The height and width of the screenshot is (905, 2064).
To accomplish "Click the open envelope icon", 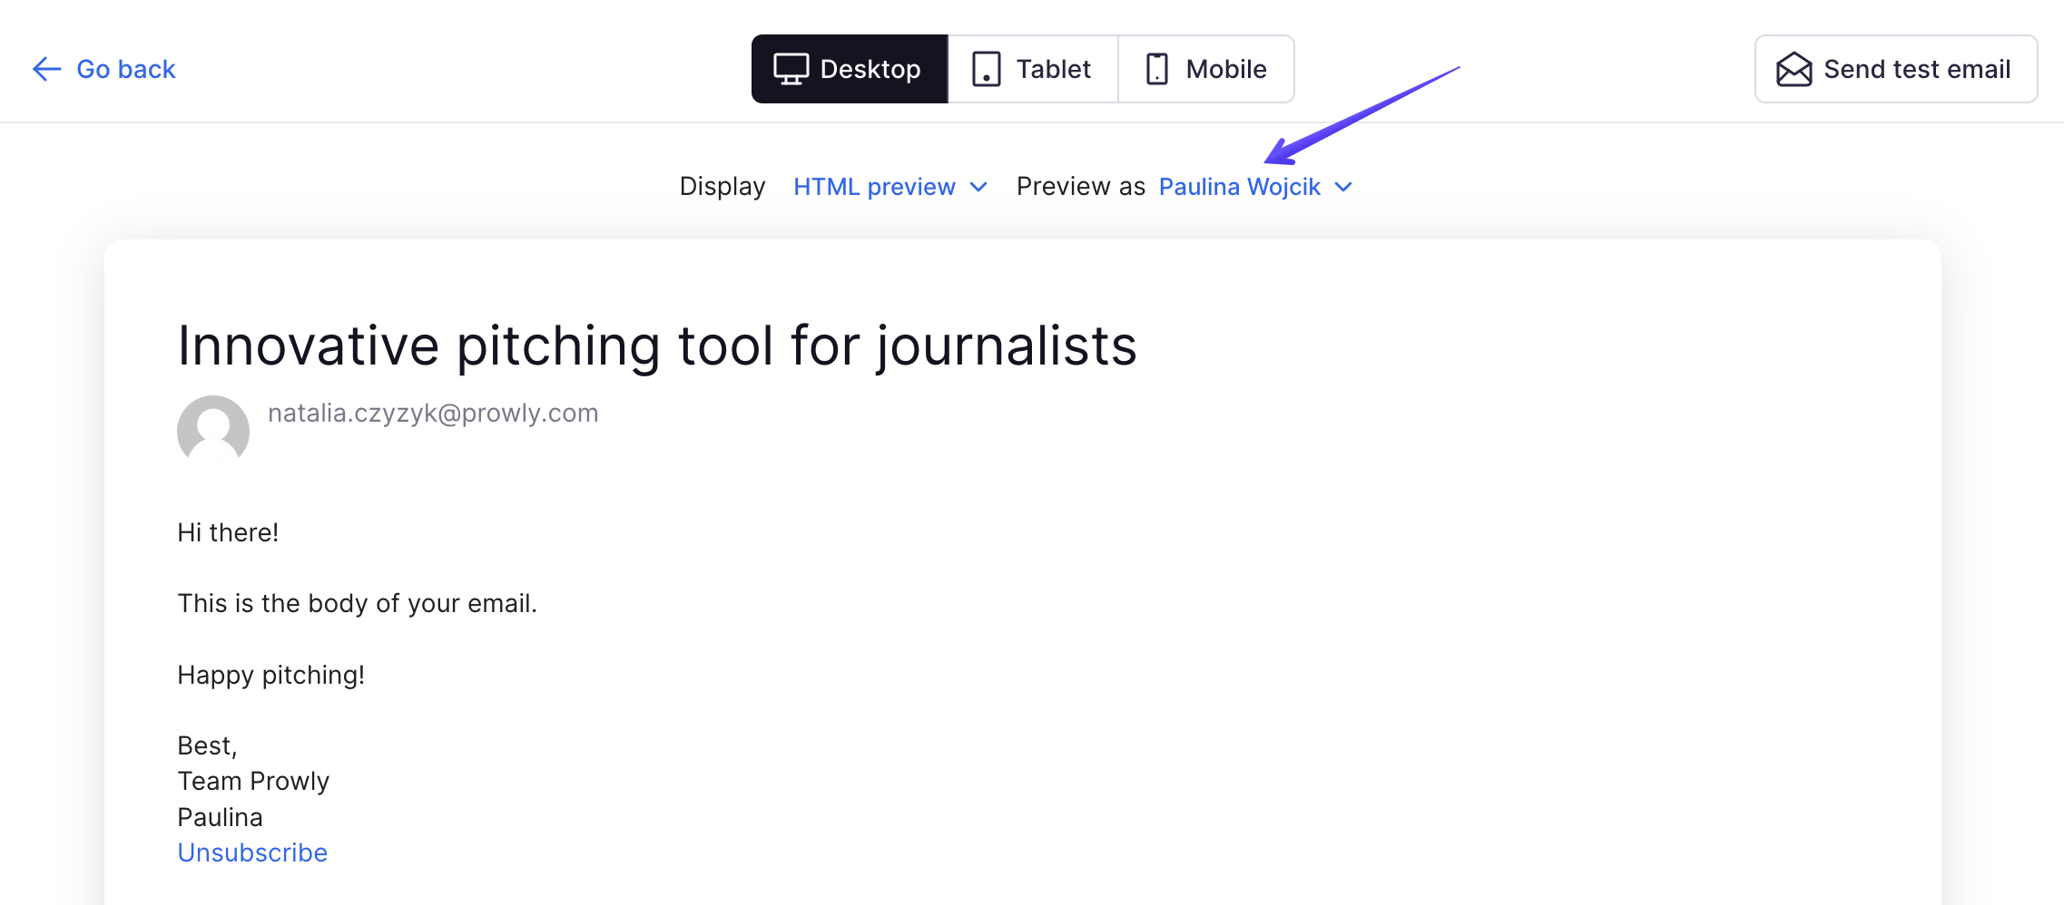I will point(1794,69).
